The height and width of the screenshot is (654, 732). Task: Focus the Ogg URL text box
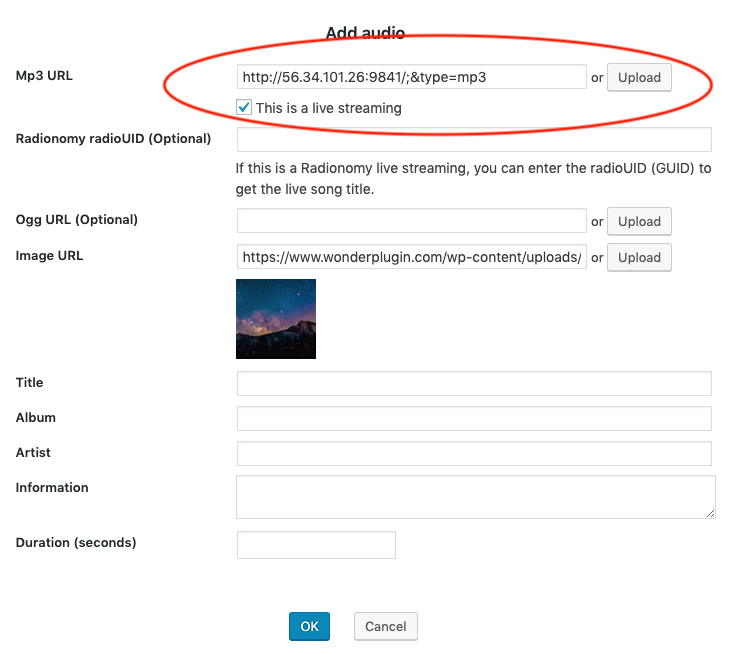pos(411,221)
